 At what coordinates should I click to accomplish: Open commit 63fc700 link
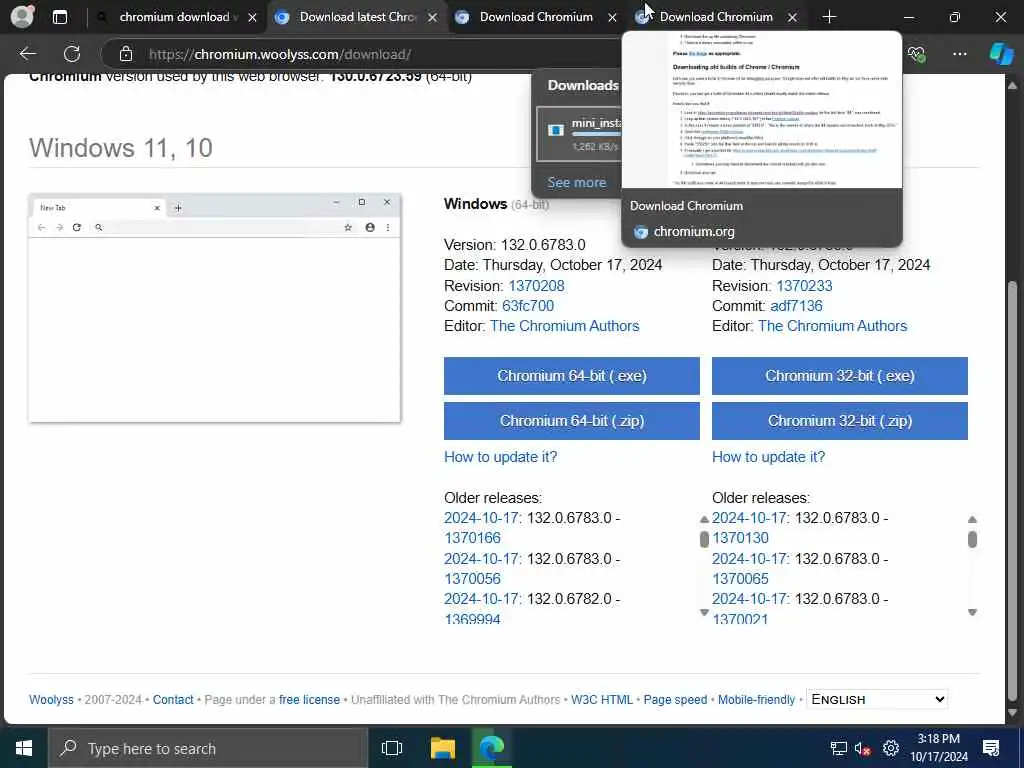coord(528,306)
